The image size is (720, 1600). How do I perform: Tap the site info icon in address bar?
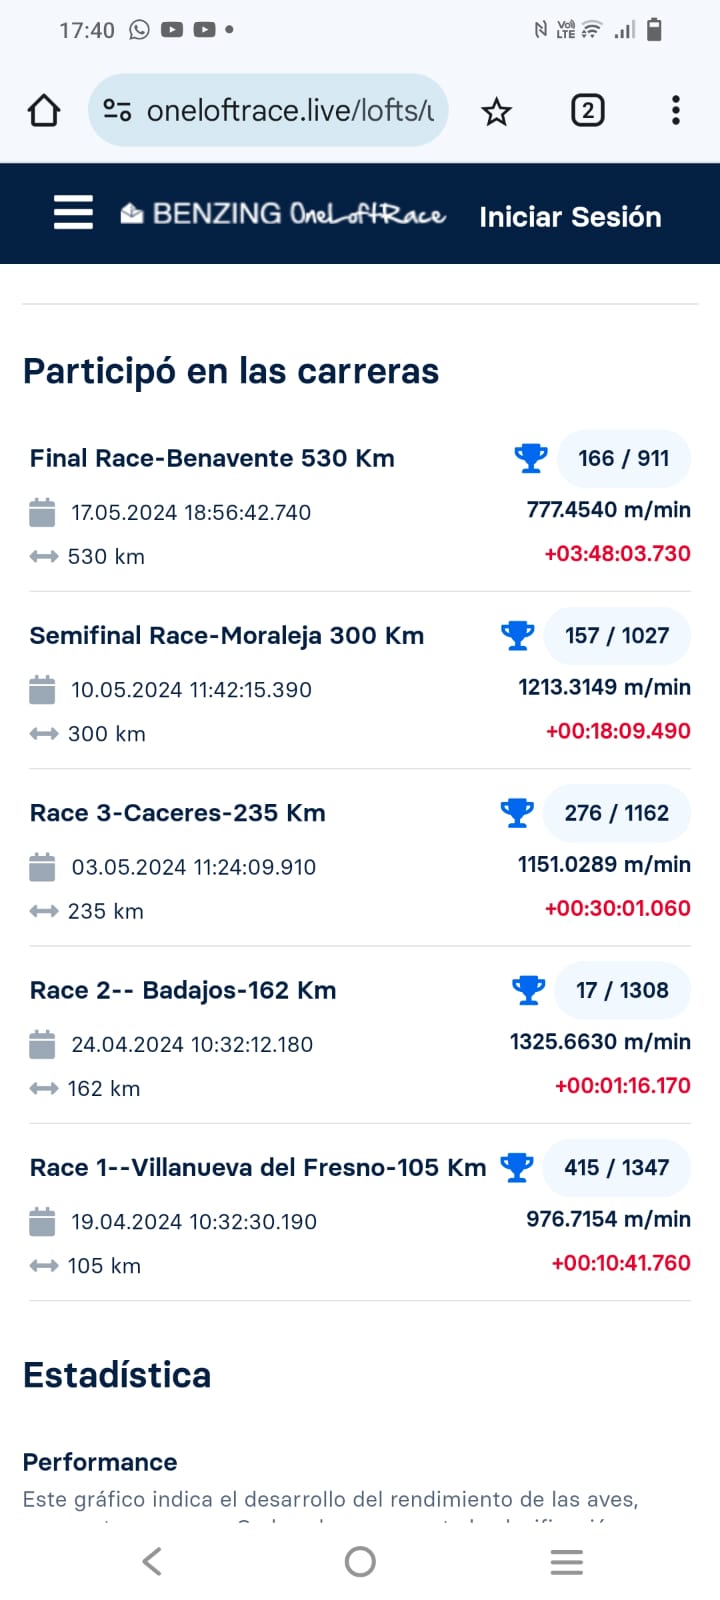click(118, 110)
